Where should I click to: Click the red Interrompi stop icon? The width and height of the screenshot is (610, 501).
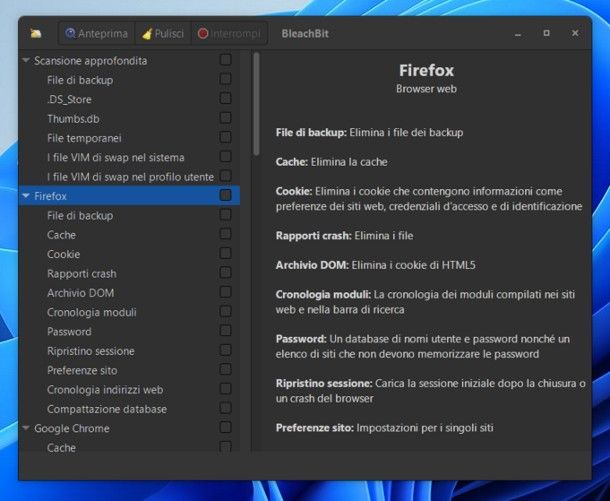click(x=203, y=33)
